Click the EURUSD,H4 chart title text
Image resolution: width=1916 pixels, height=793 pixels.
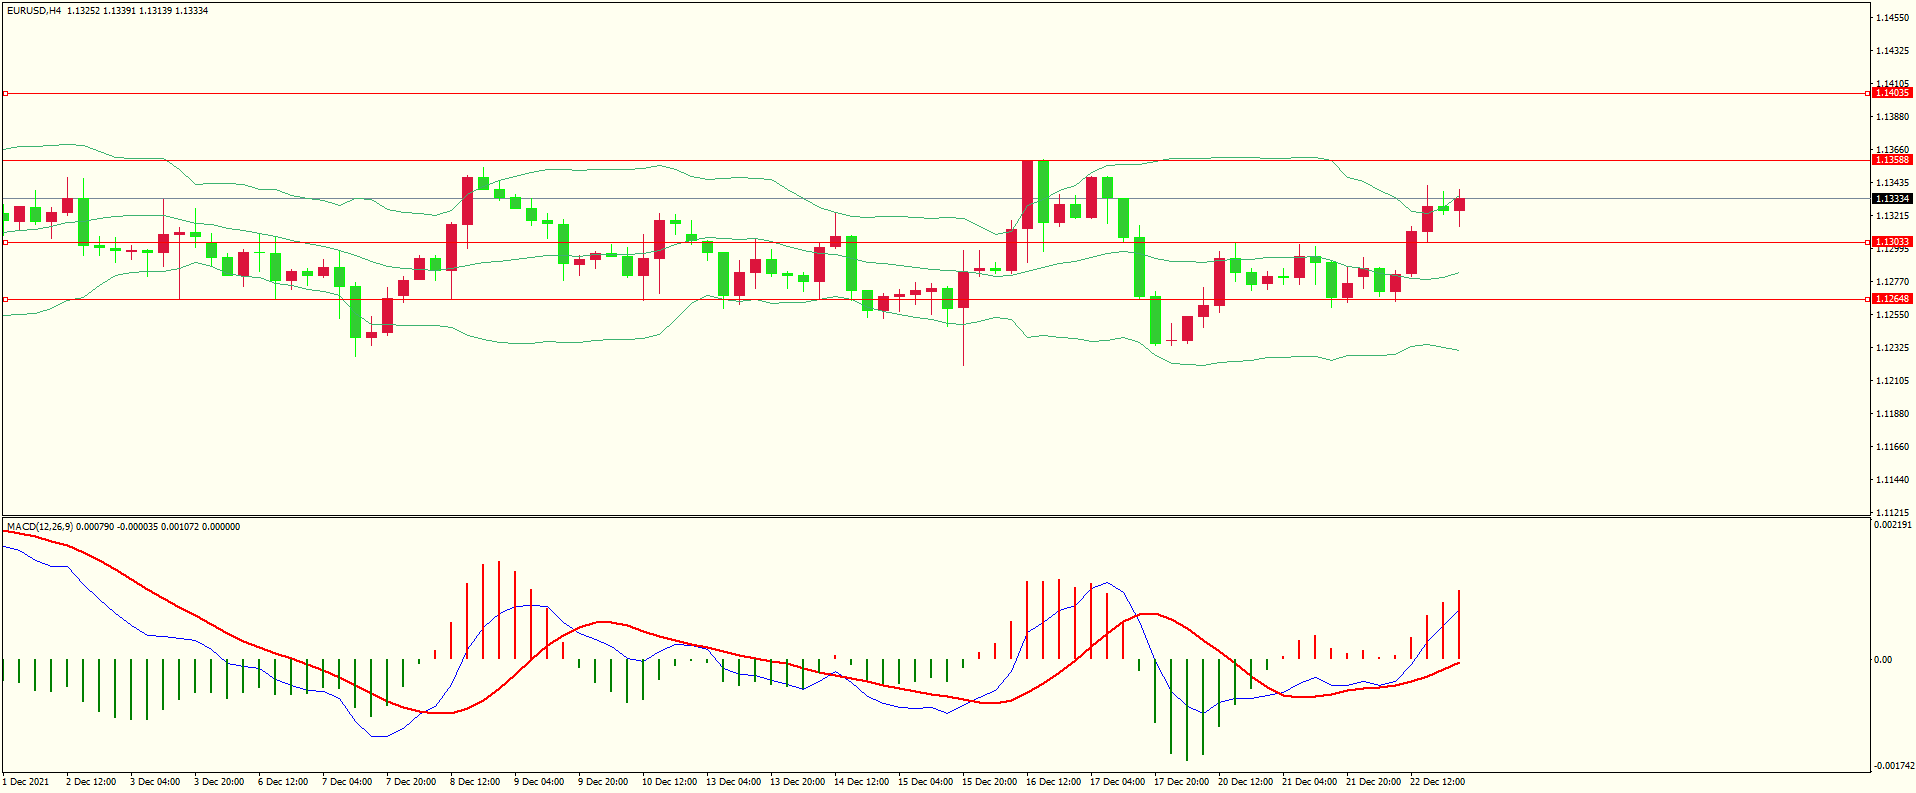click(x=34, y=11)
